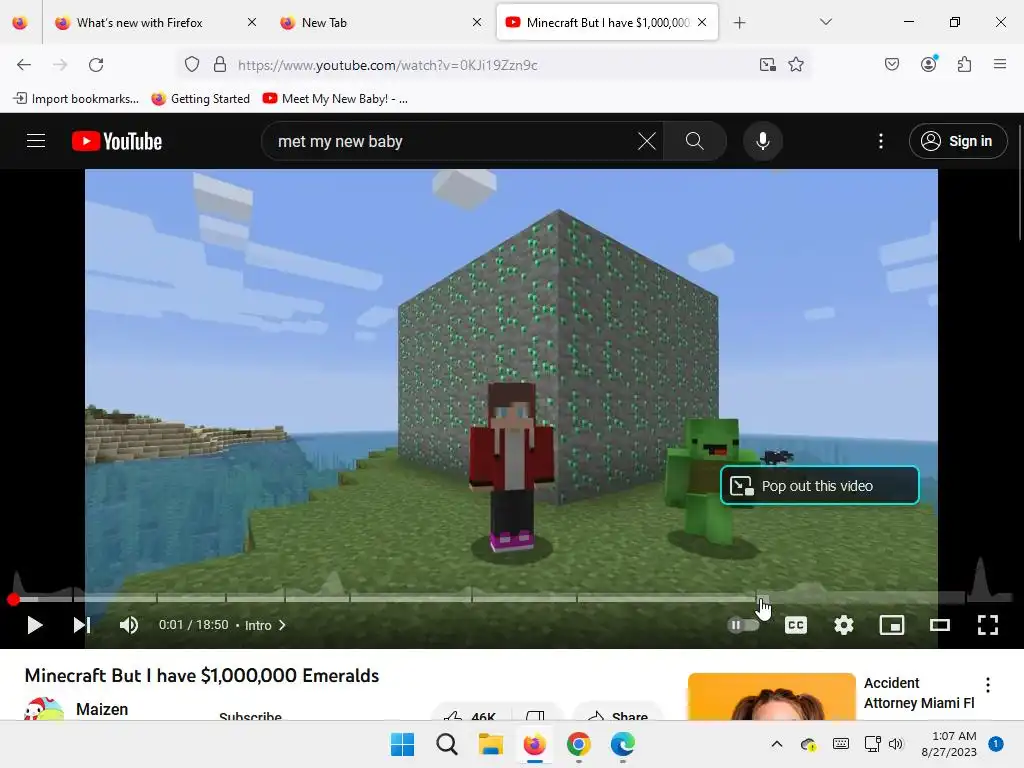Image resolution: width=1024 pixels, height=768 pixels.
Task: Enable miniplayer mode
Action: tap(891, 625)
